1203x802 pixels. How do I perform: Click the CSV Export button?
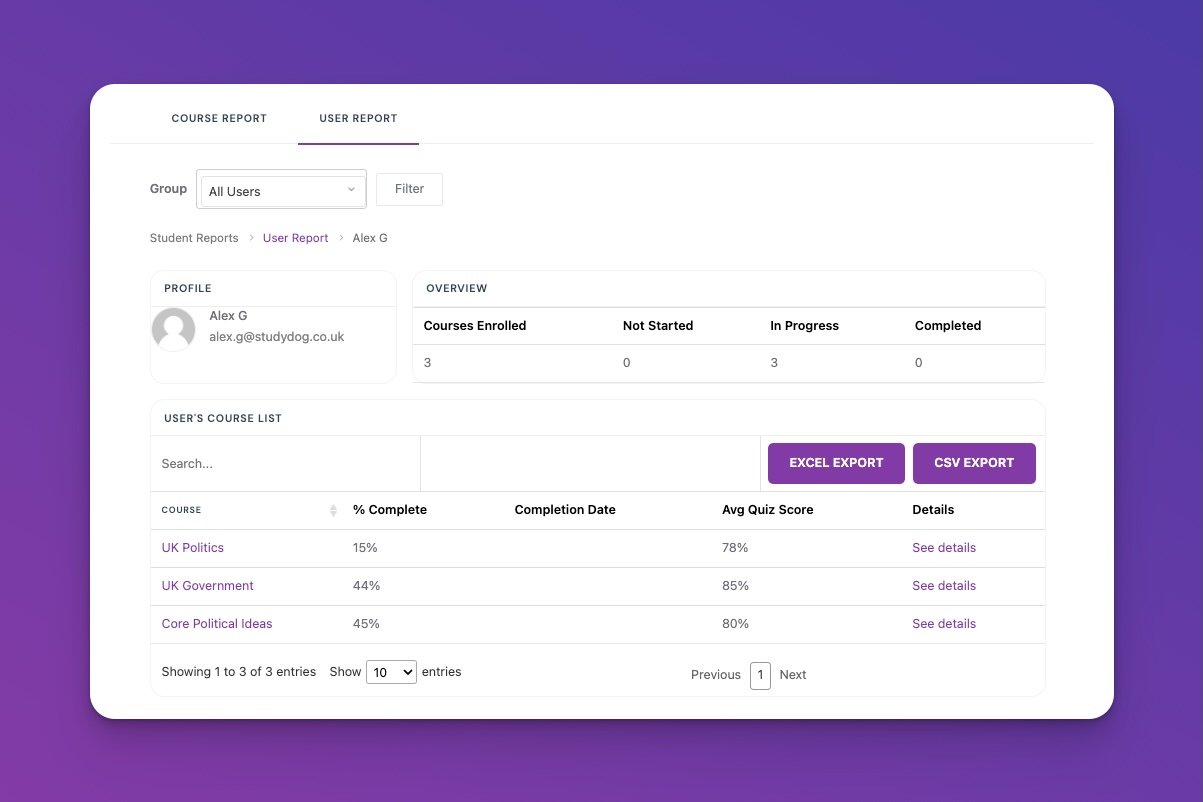tap(974, 463)
